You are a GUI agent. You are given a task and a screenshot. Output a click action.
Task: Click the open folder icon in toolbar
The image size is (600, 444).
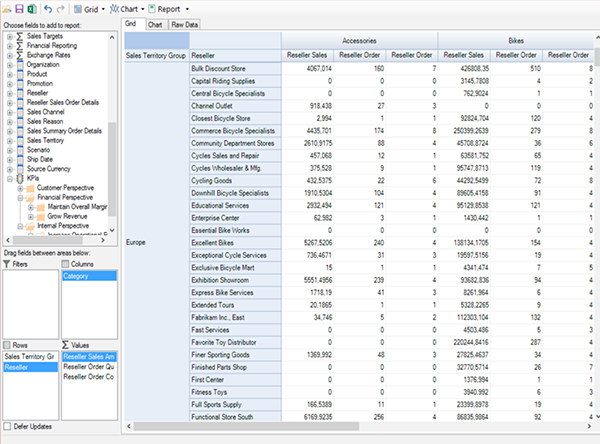tap(7, 9)
